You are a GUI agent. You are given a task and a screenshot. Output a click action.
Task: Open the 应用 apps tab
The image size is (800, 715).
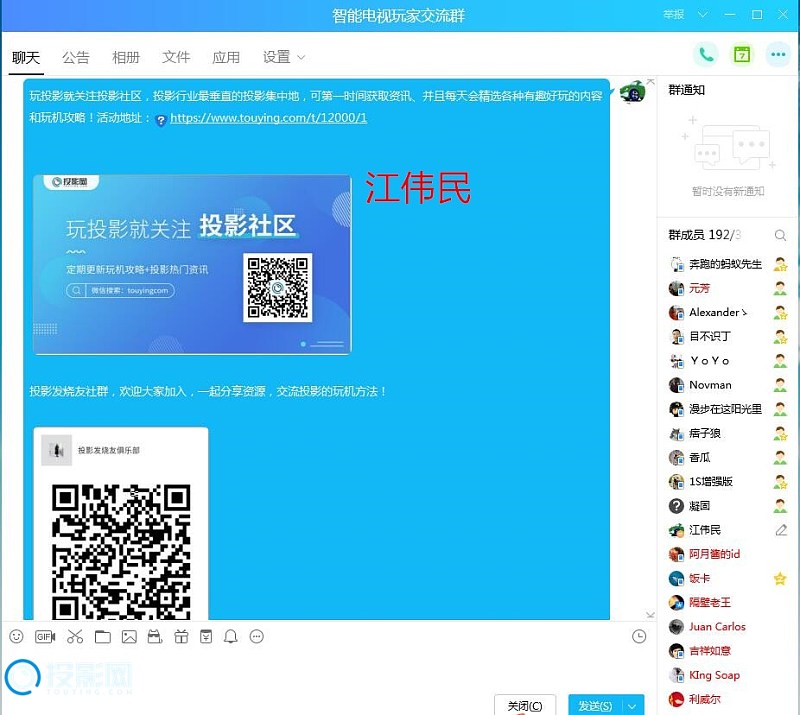tap(226, 58)
